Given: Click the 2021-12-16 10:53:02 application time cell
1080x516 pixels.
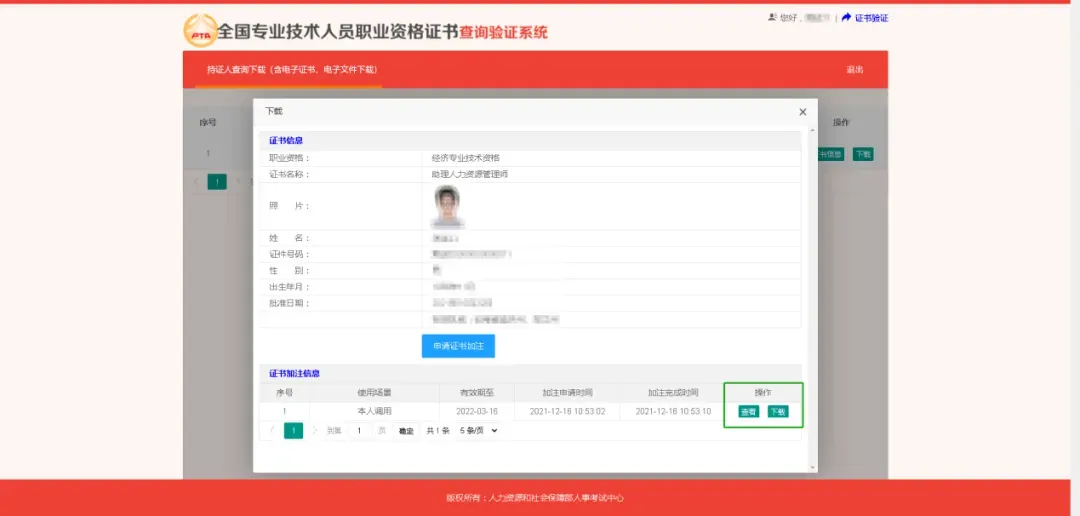Looking at the screenshot, I should (x=567, y=411).
